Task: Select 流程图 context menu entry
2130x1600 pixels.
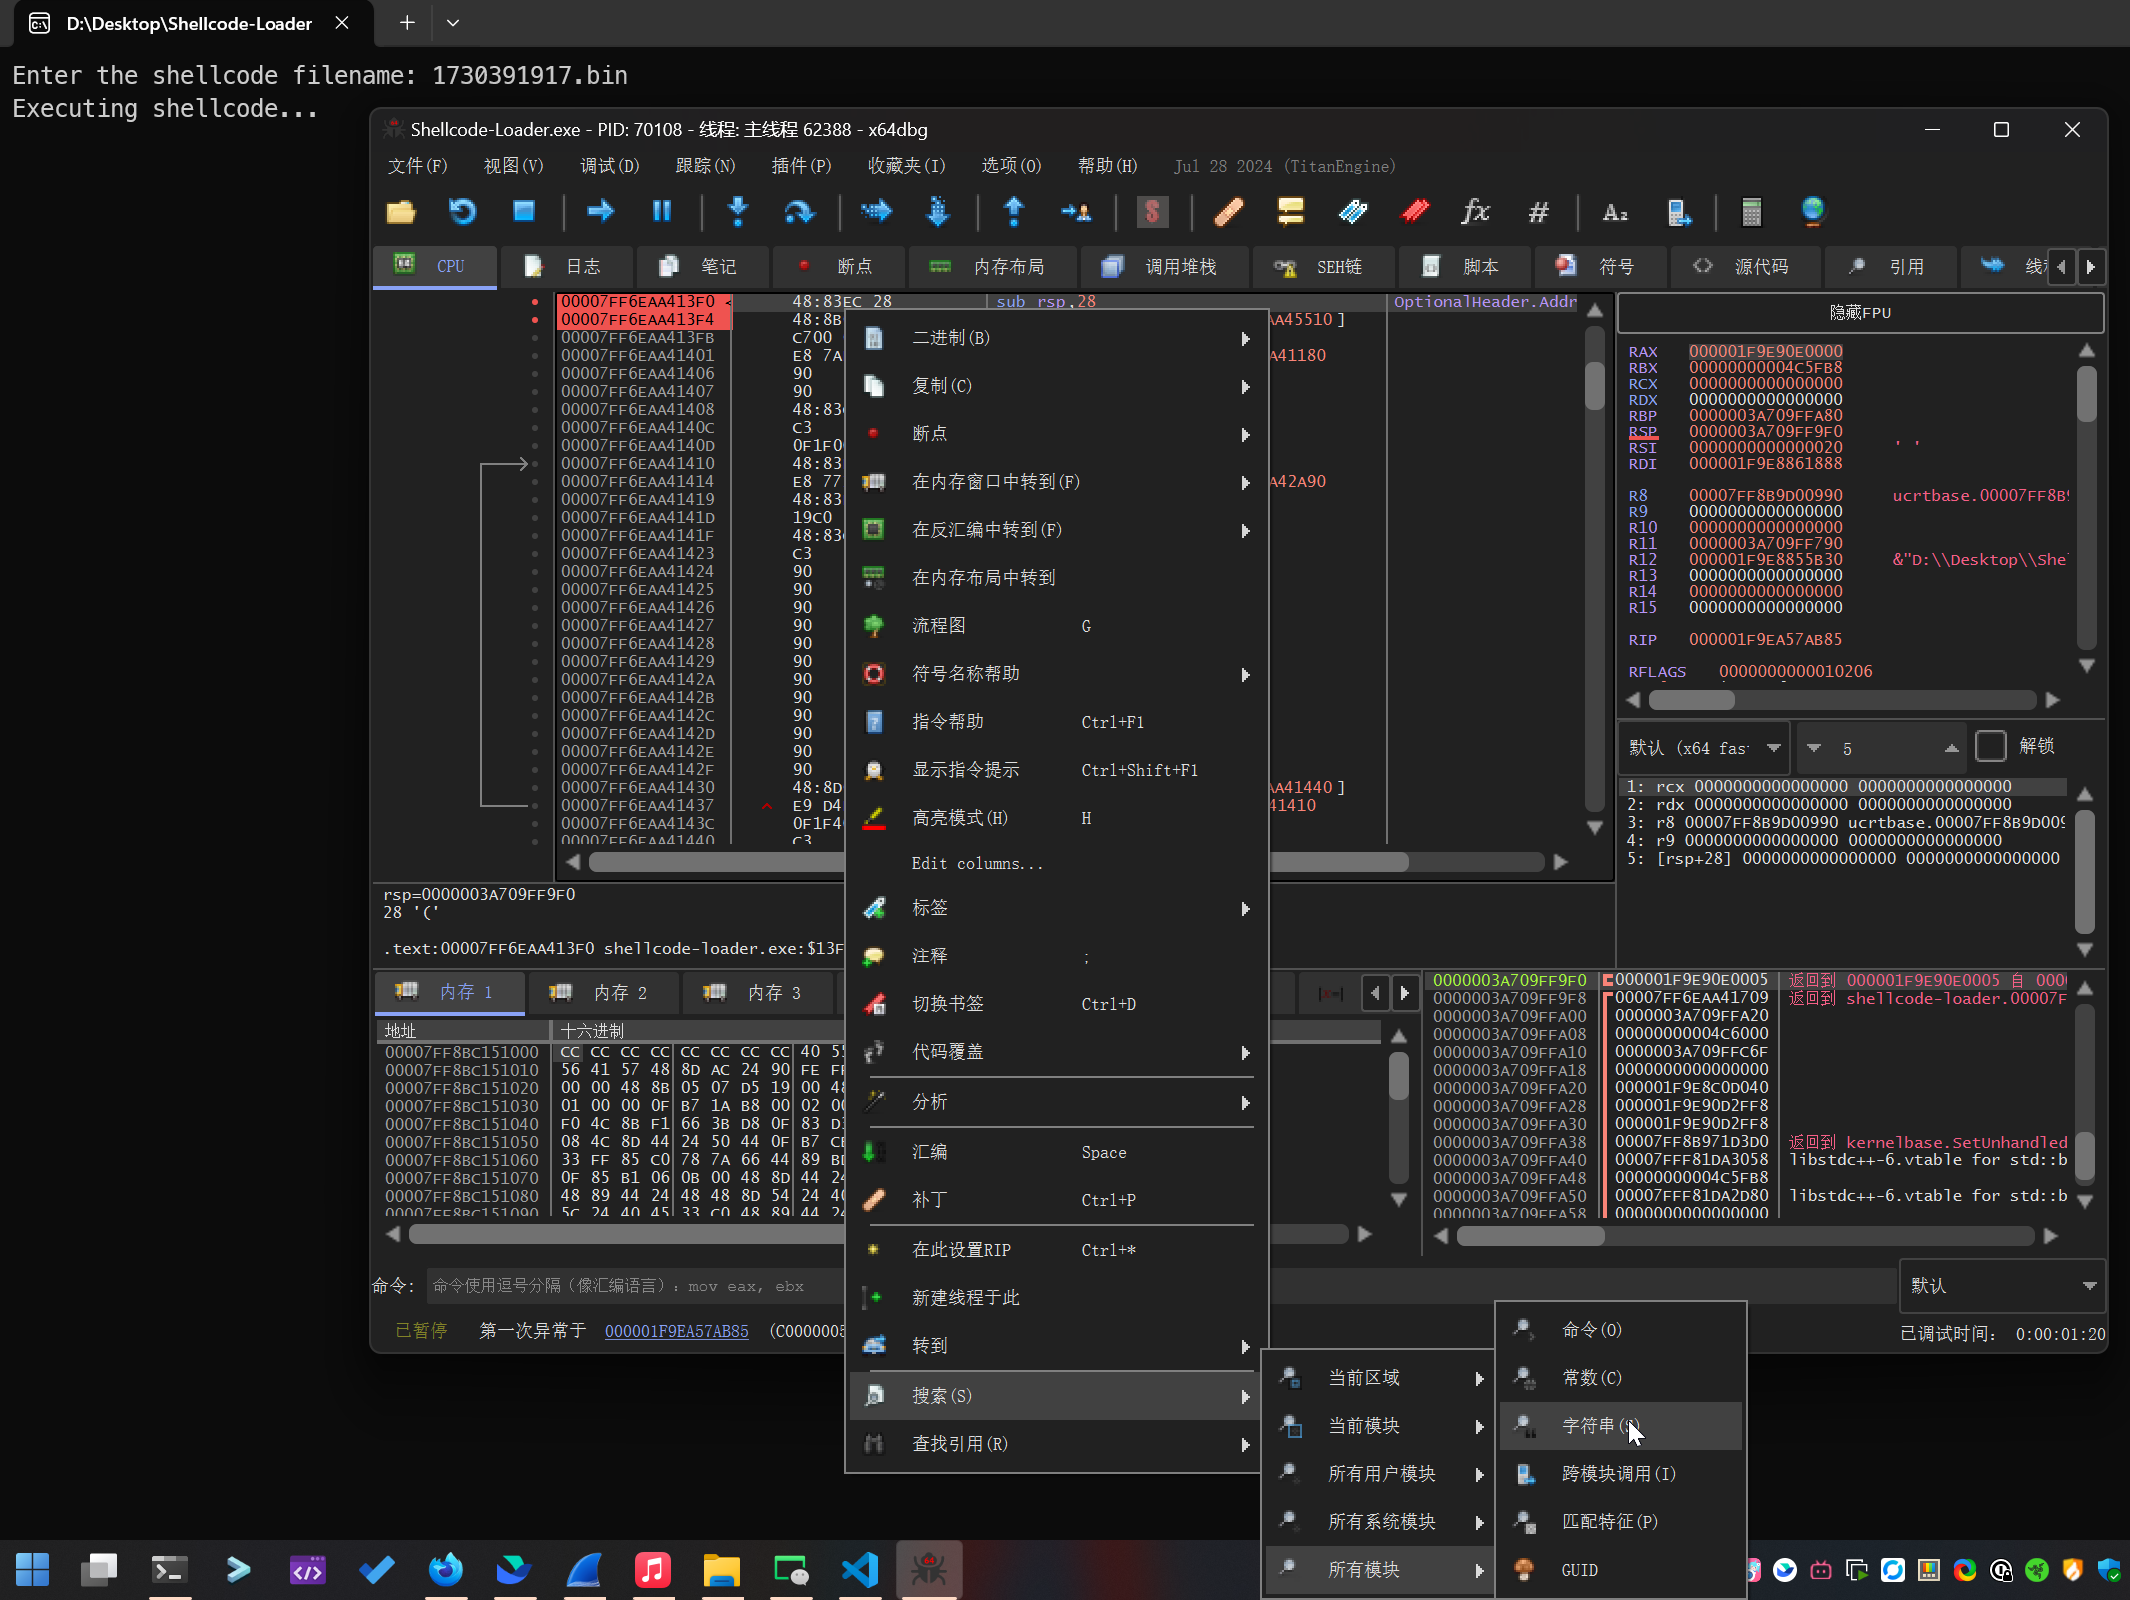Action: [1056, 626]
